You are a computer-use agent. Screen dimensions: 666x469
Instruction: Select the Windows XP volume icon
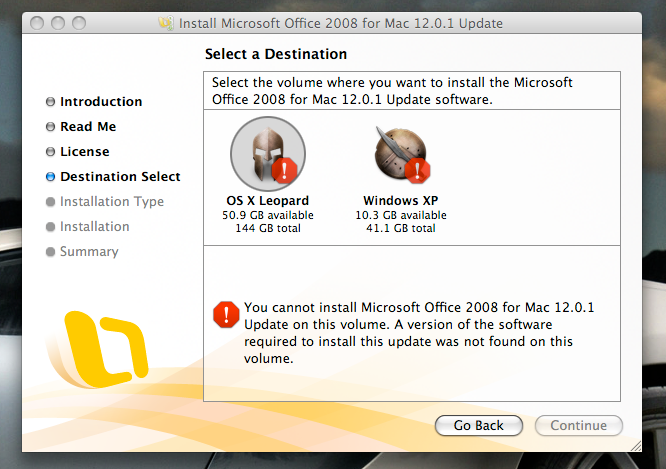tap(401, 155)
